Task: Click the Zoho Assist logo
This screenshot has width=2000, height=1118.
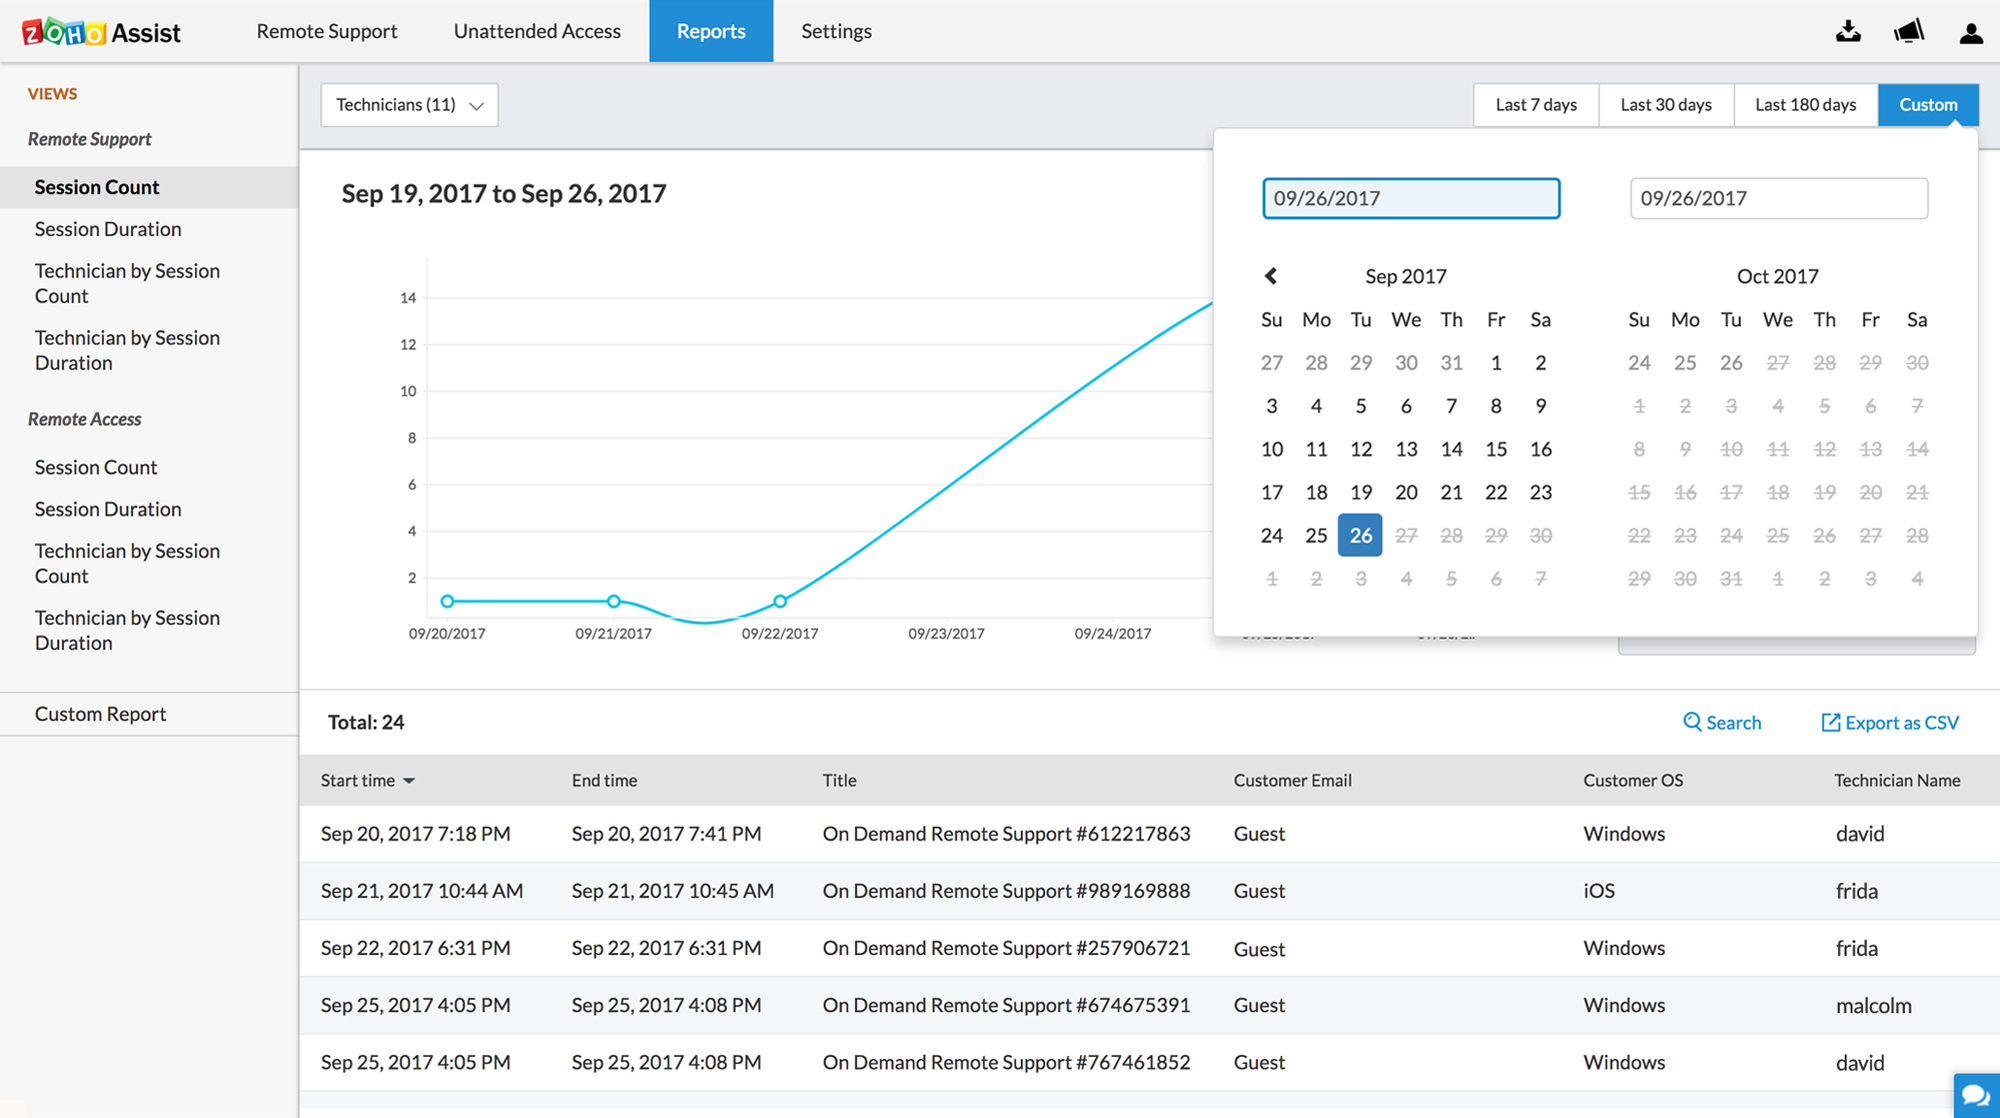Action: click(102, 32)
